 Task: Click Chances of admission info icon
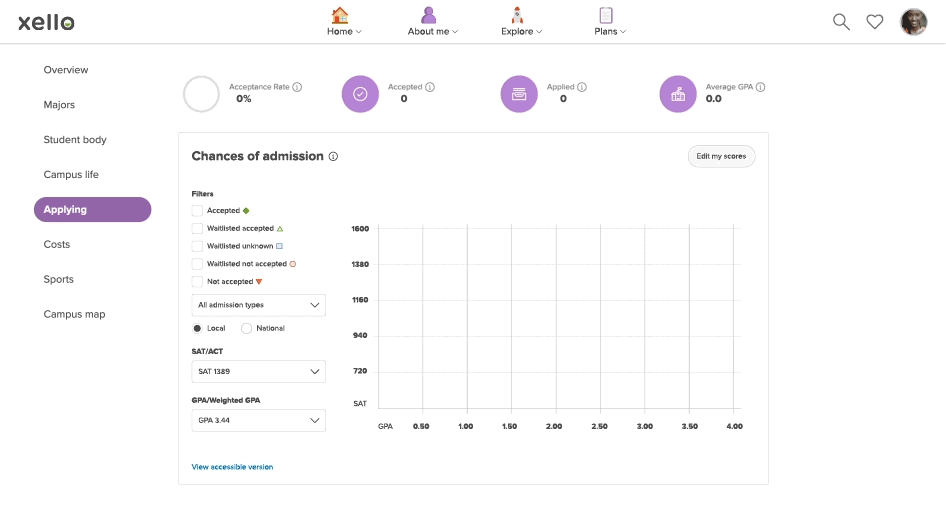pos(333,157)
